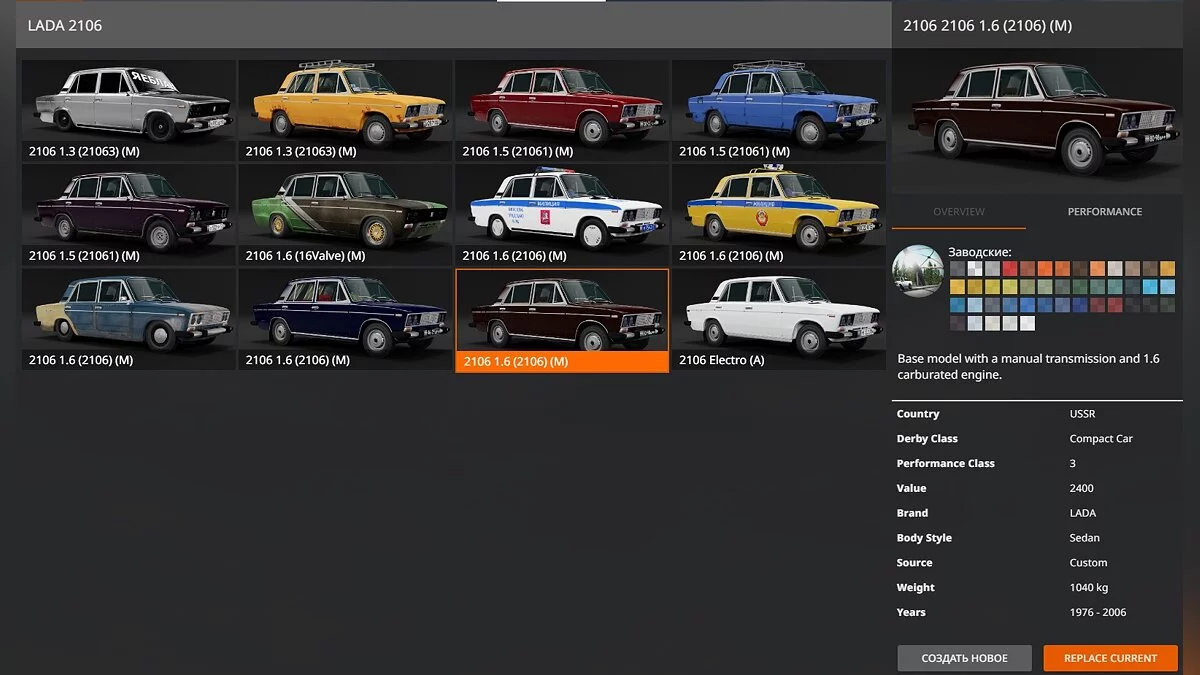
Task: Choose the yellow militia 2106 1.6 configuration
Action: pos(778,208)
